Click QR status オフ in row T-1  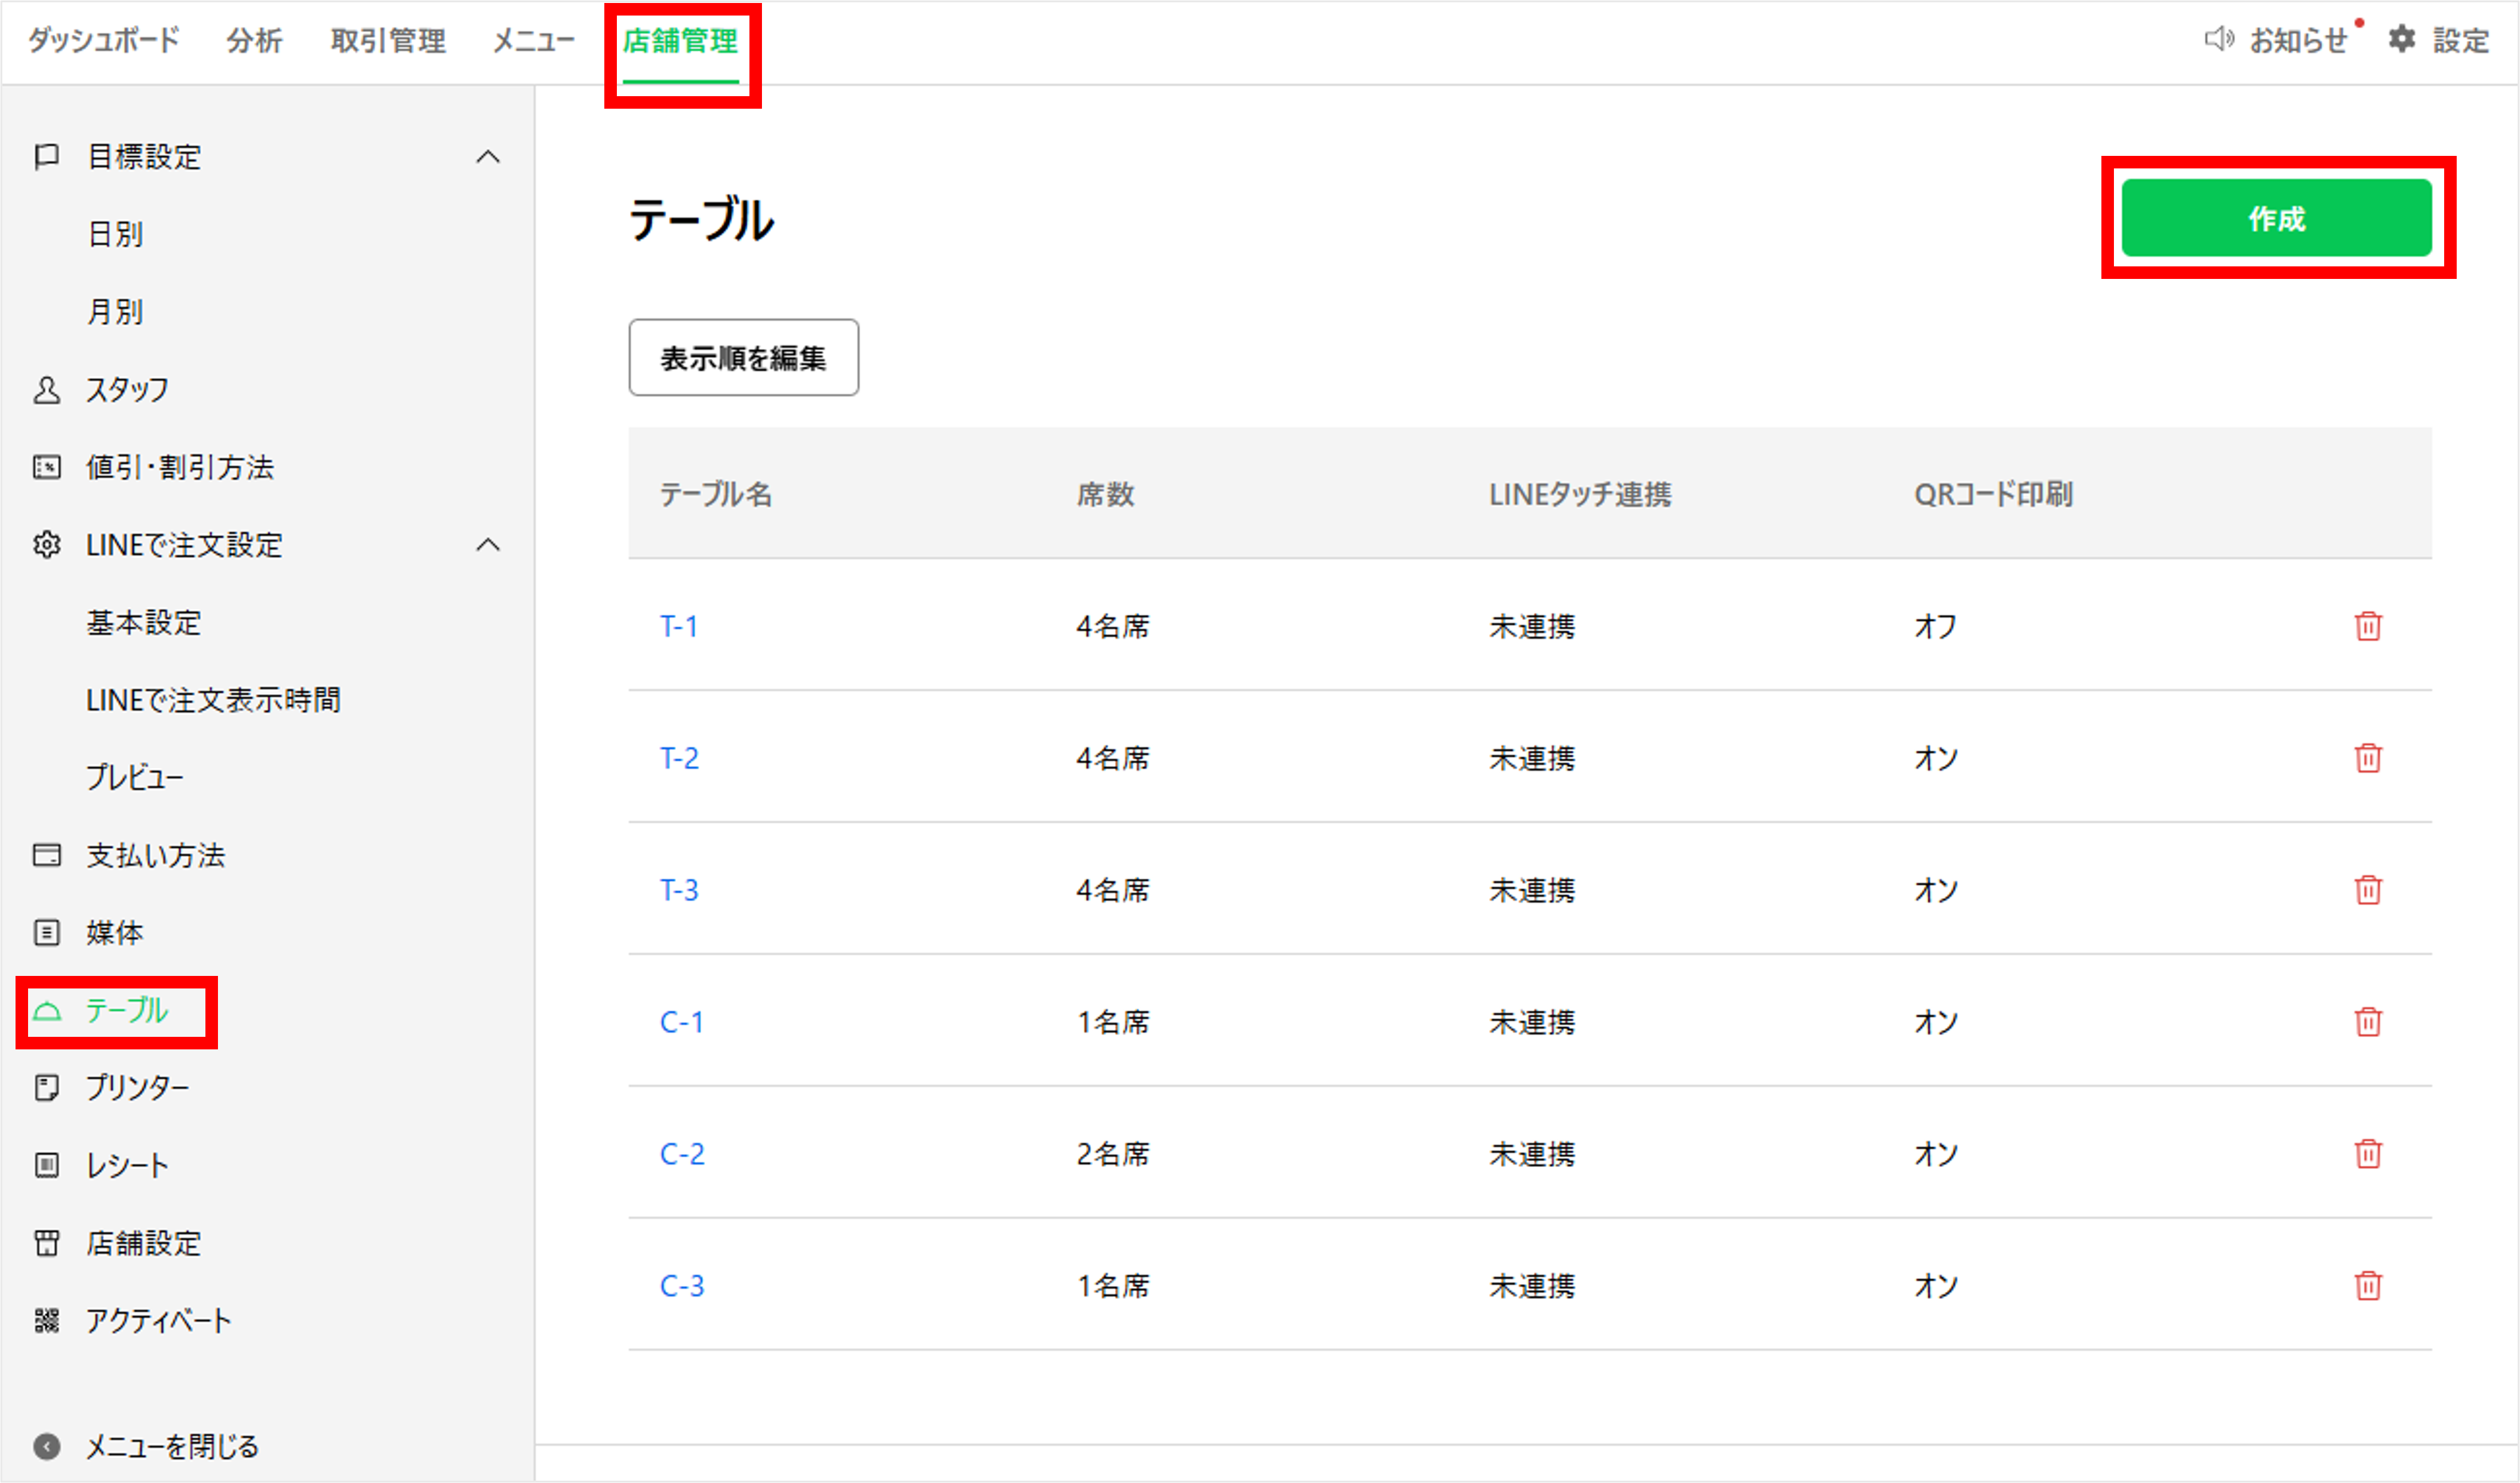coord(1936,626)
